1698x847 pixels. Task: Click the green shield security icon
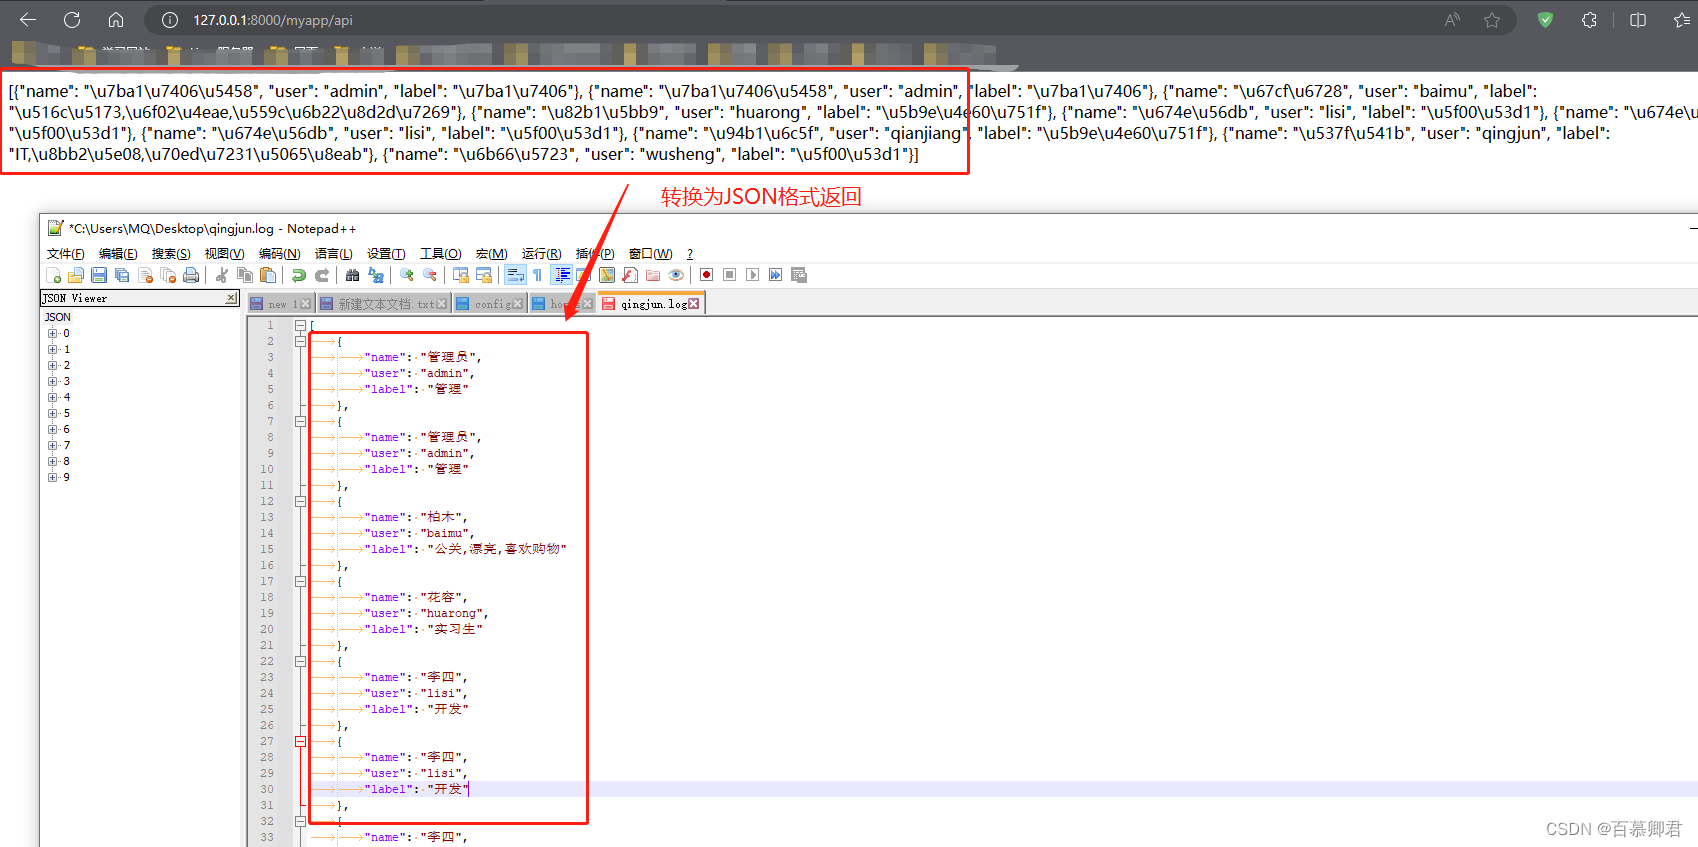(1545, 20)
